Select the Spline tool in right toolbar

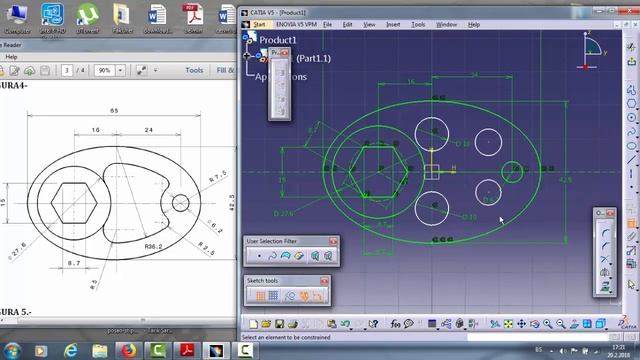[631, 131]
